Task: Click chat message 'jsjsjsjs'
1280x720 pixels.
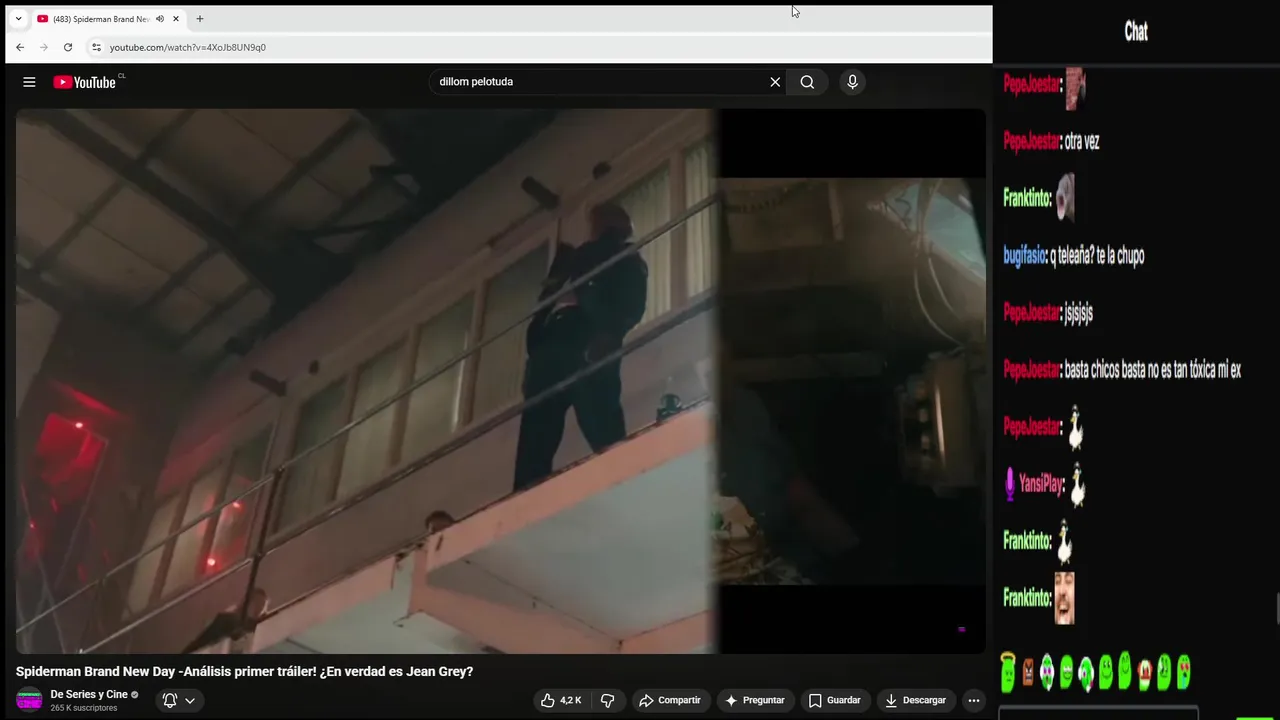Action: pyautogui.click(x=1079, y=313)
